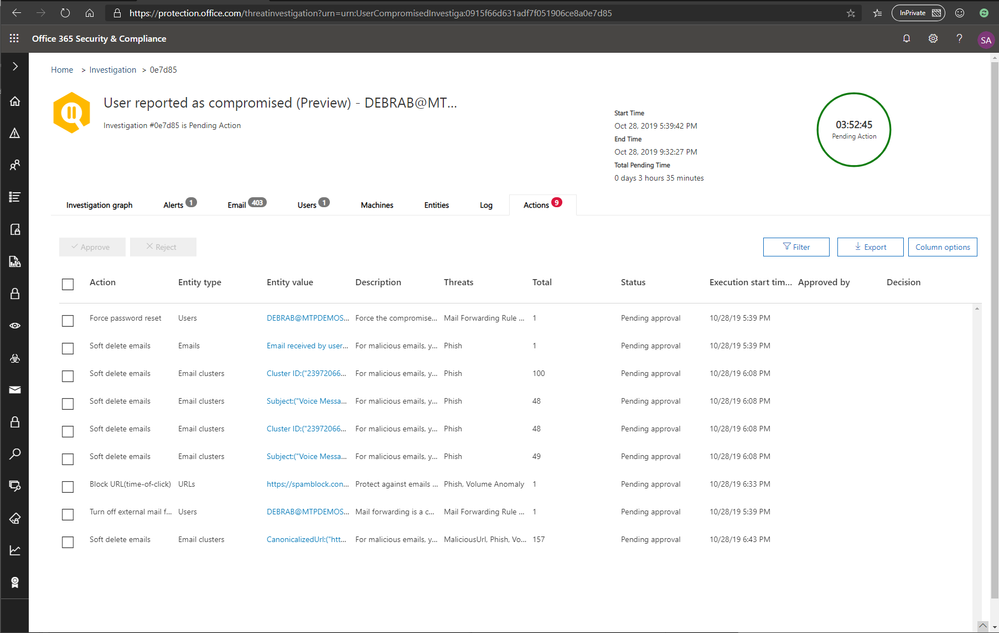Viewport: 999px width, 633px height.
Task: Click the Export button
Action: (x=870, y=247)
